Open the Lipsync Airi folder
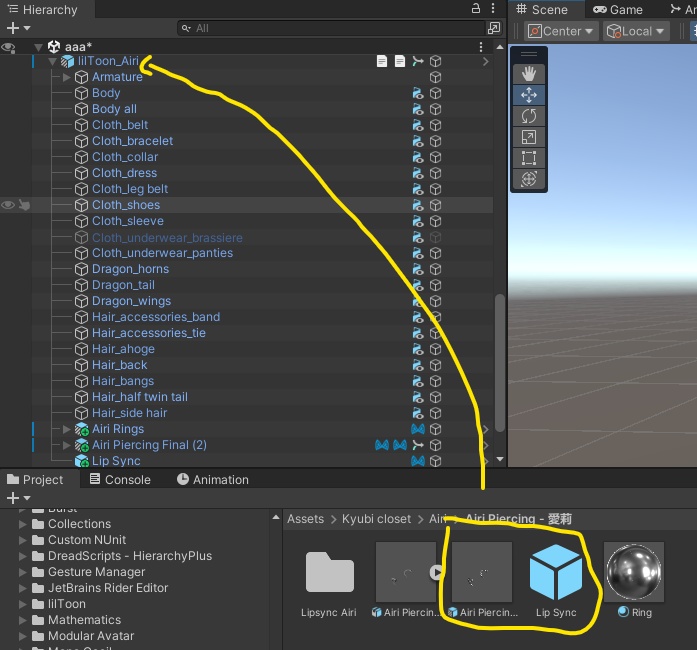 click(x=329, y=572)
